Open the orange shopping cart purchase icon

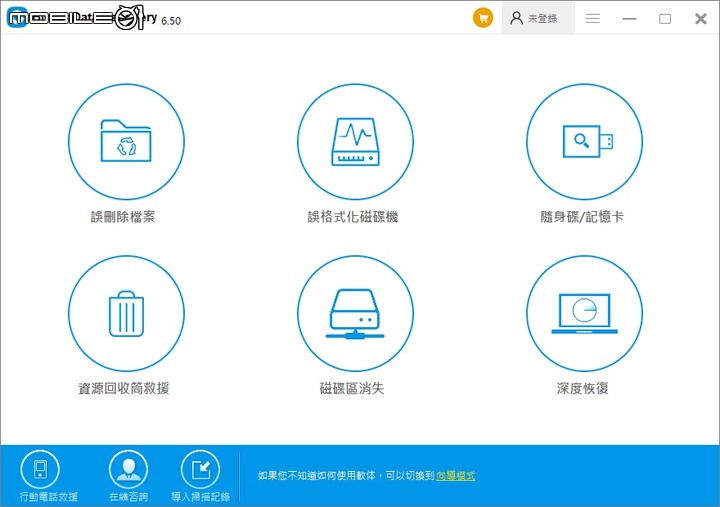click(x=483, y=18)
